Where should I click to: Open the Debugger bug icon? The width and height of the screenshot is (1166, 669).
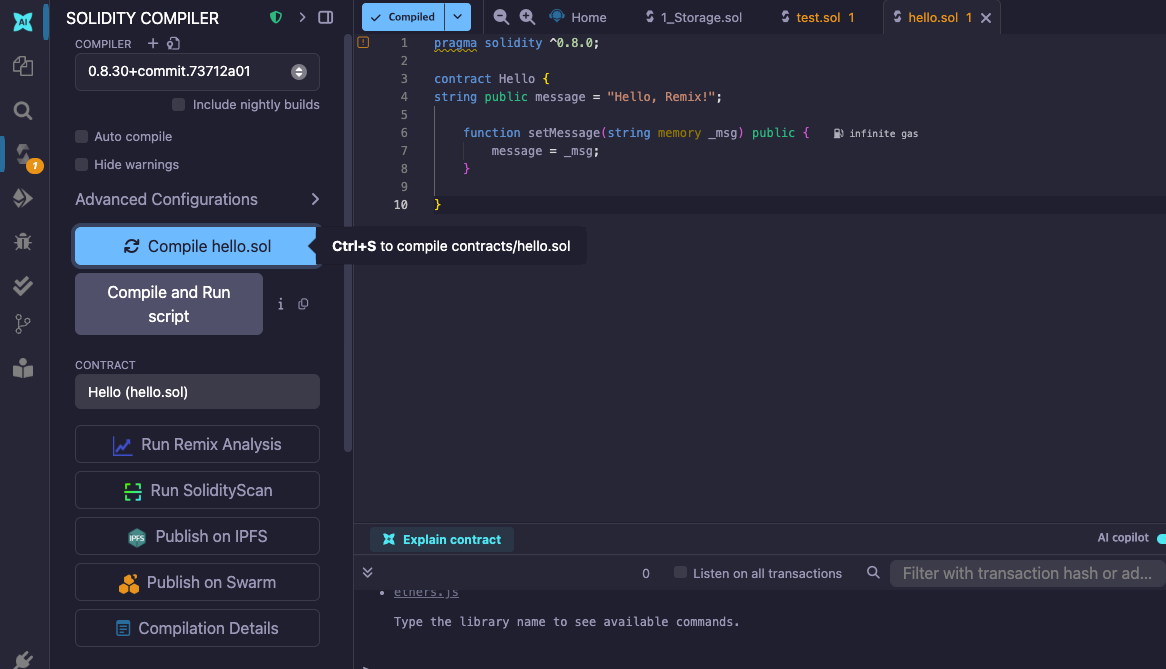click(22, 241)
